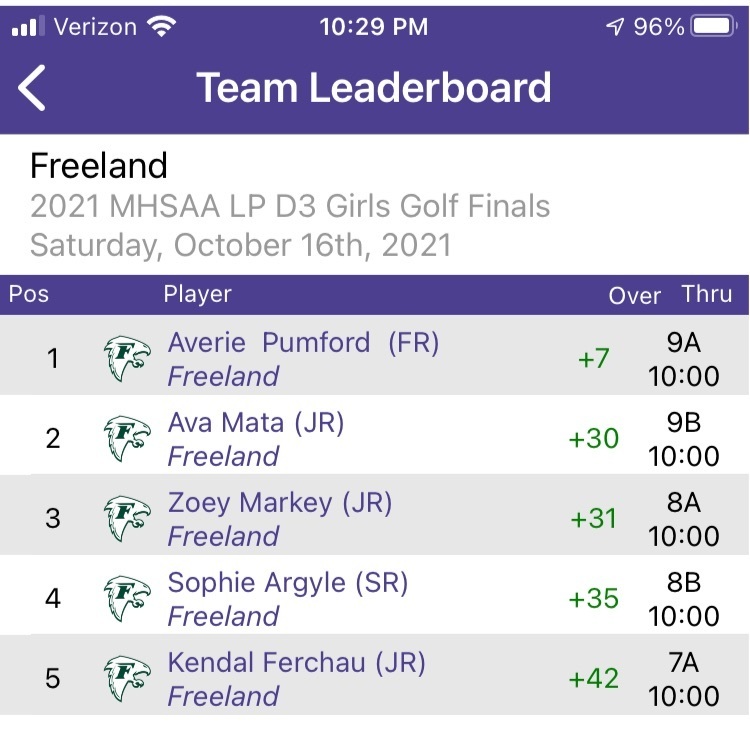Viewport: 750px width, 750px height.
Task: Tap the location arrow status icon
Action: [x=615, y=26]
